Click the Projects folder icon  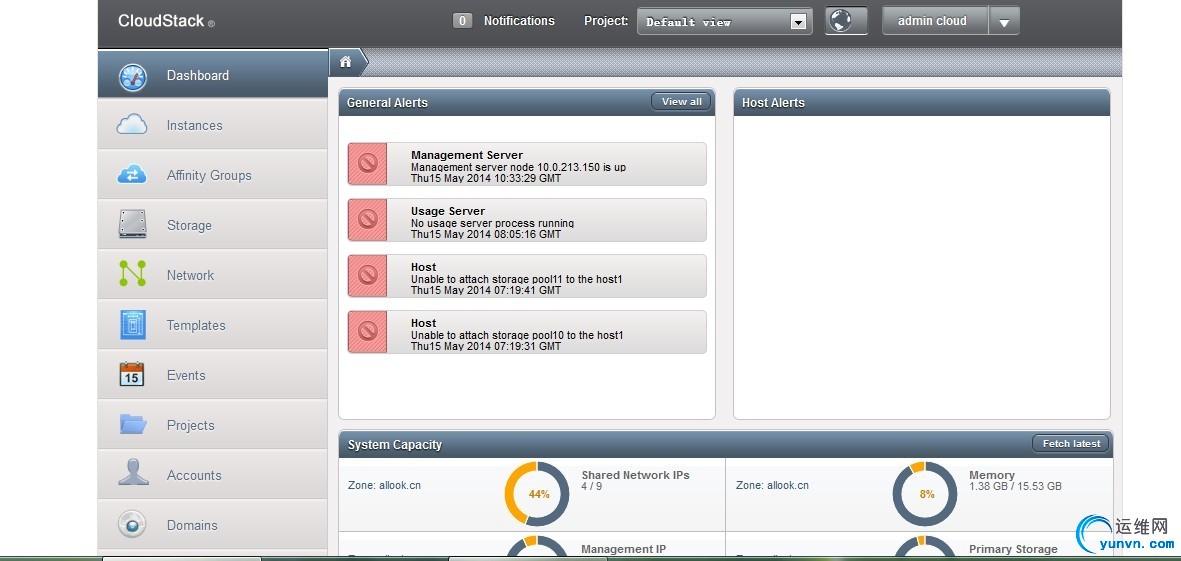[x=133, y=424]
